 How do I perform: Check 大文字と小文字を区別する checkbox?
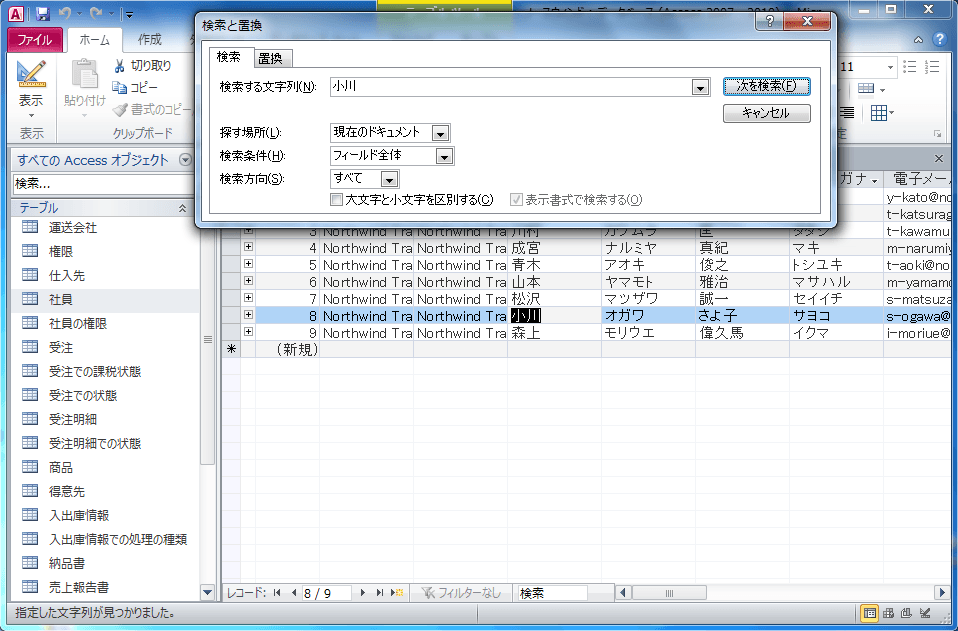(336, 200)
